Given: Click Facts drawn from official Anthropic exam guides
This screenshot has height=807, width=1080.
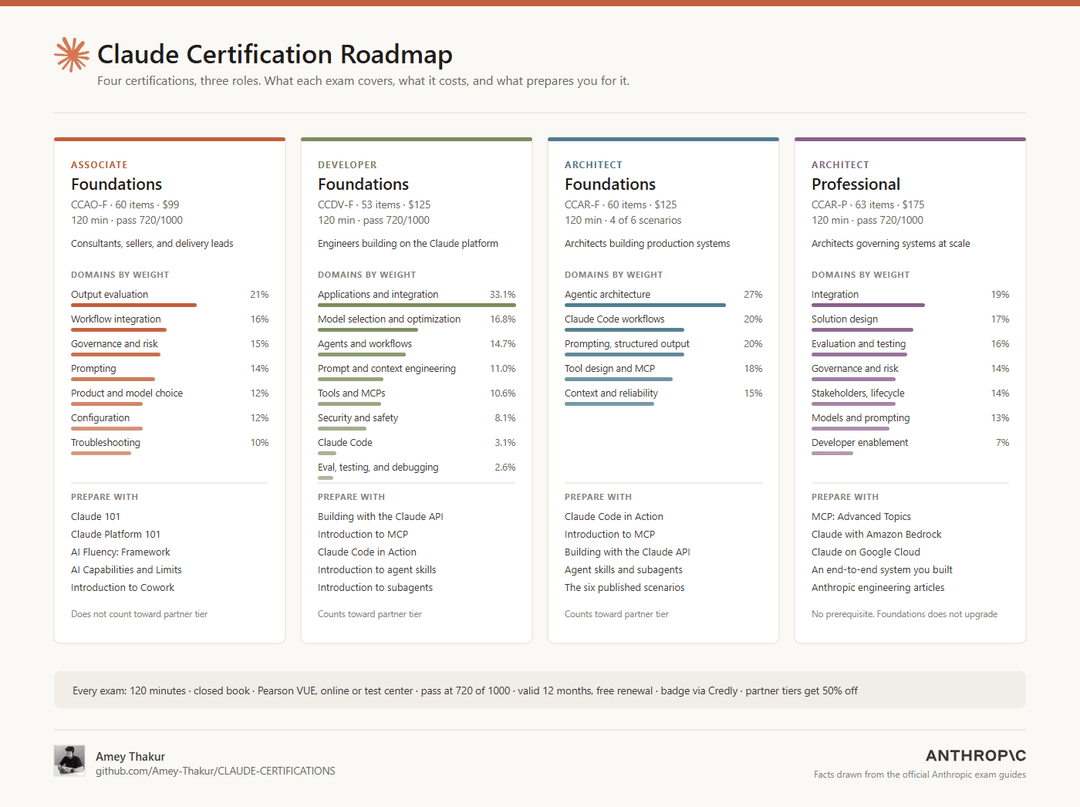Looking at the screenshot, I should click(x=920, y=775).
